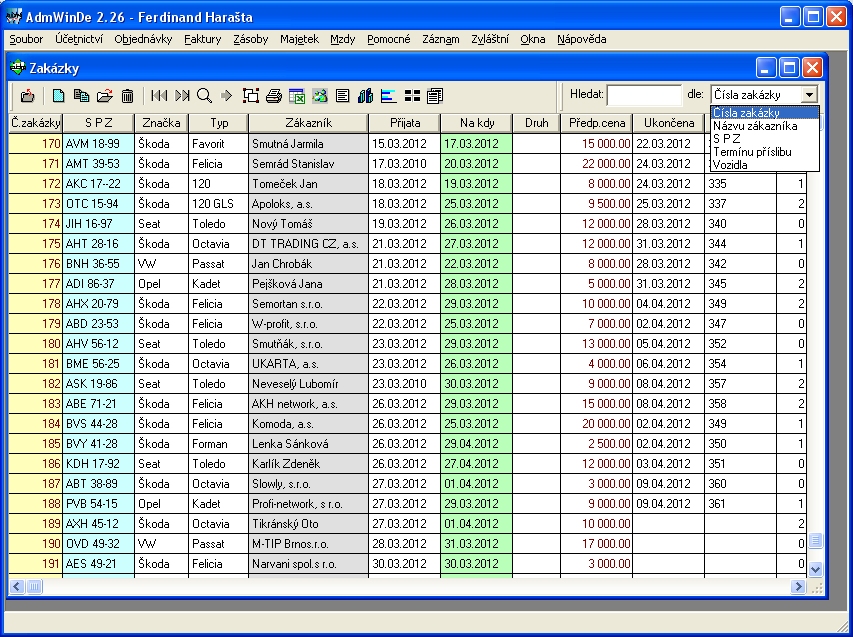
Task: Click the horizontal bar graph icon
Action: point(388,96)
